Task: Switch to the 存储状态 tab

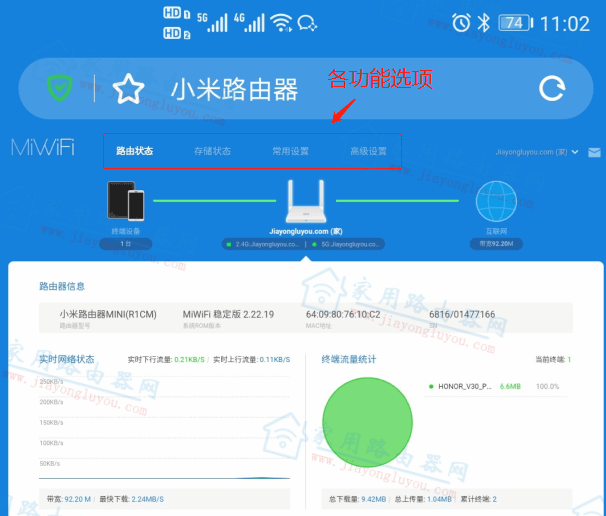Action: pyautogui.click(x=212, y=152)
